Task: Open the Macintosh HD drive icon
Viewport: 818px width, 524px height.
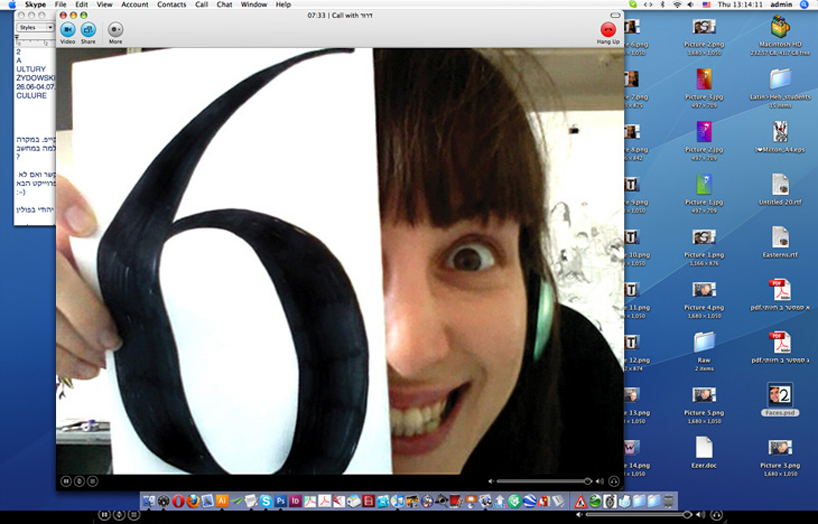Action: click(x=780, y=28)
